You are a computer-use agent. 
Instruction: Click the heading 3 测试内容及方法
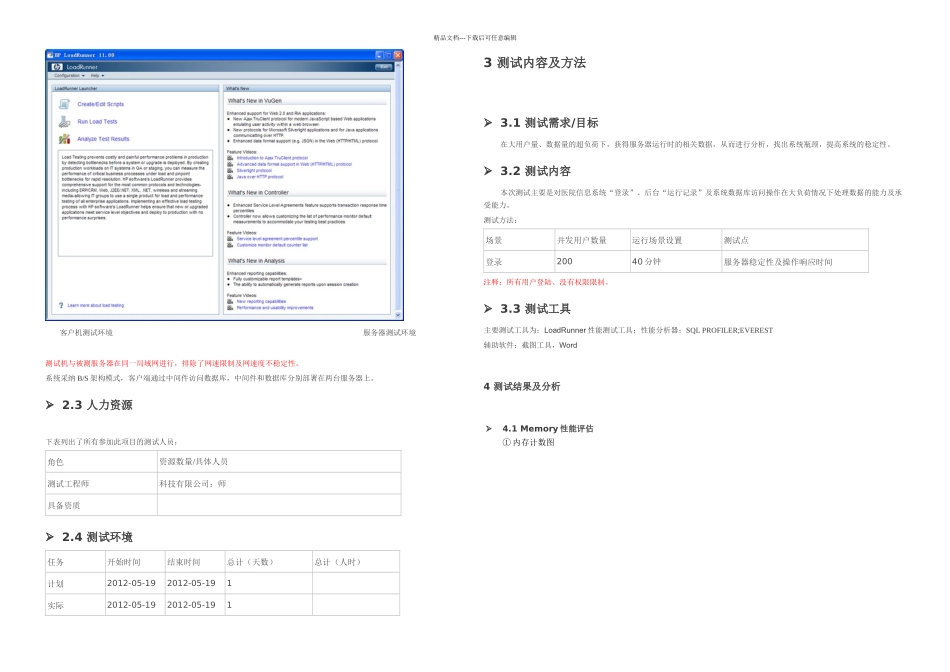pos(535,62)
